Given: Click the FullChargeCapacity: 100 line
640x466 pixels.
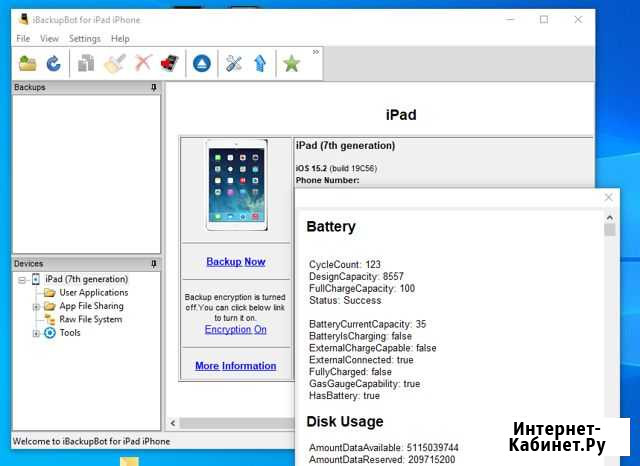Looking at the screenshot, I should [362, 288].
